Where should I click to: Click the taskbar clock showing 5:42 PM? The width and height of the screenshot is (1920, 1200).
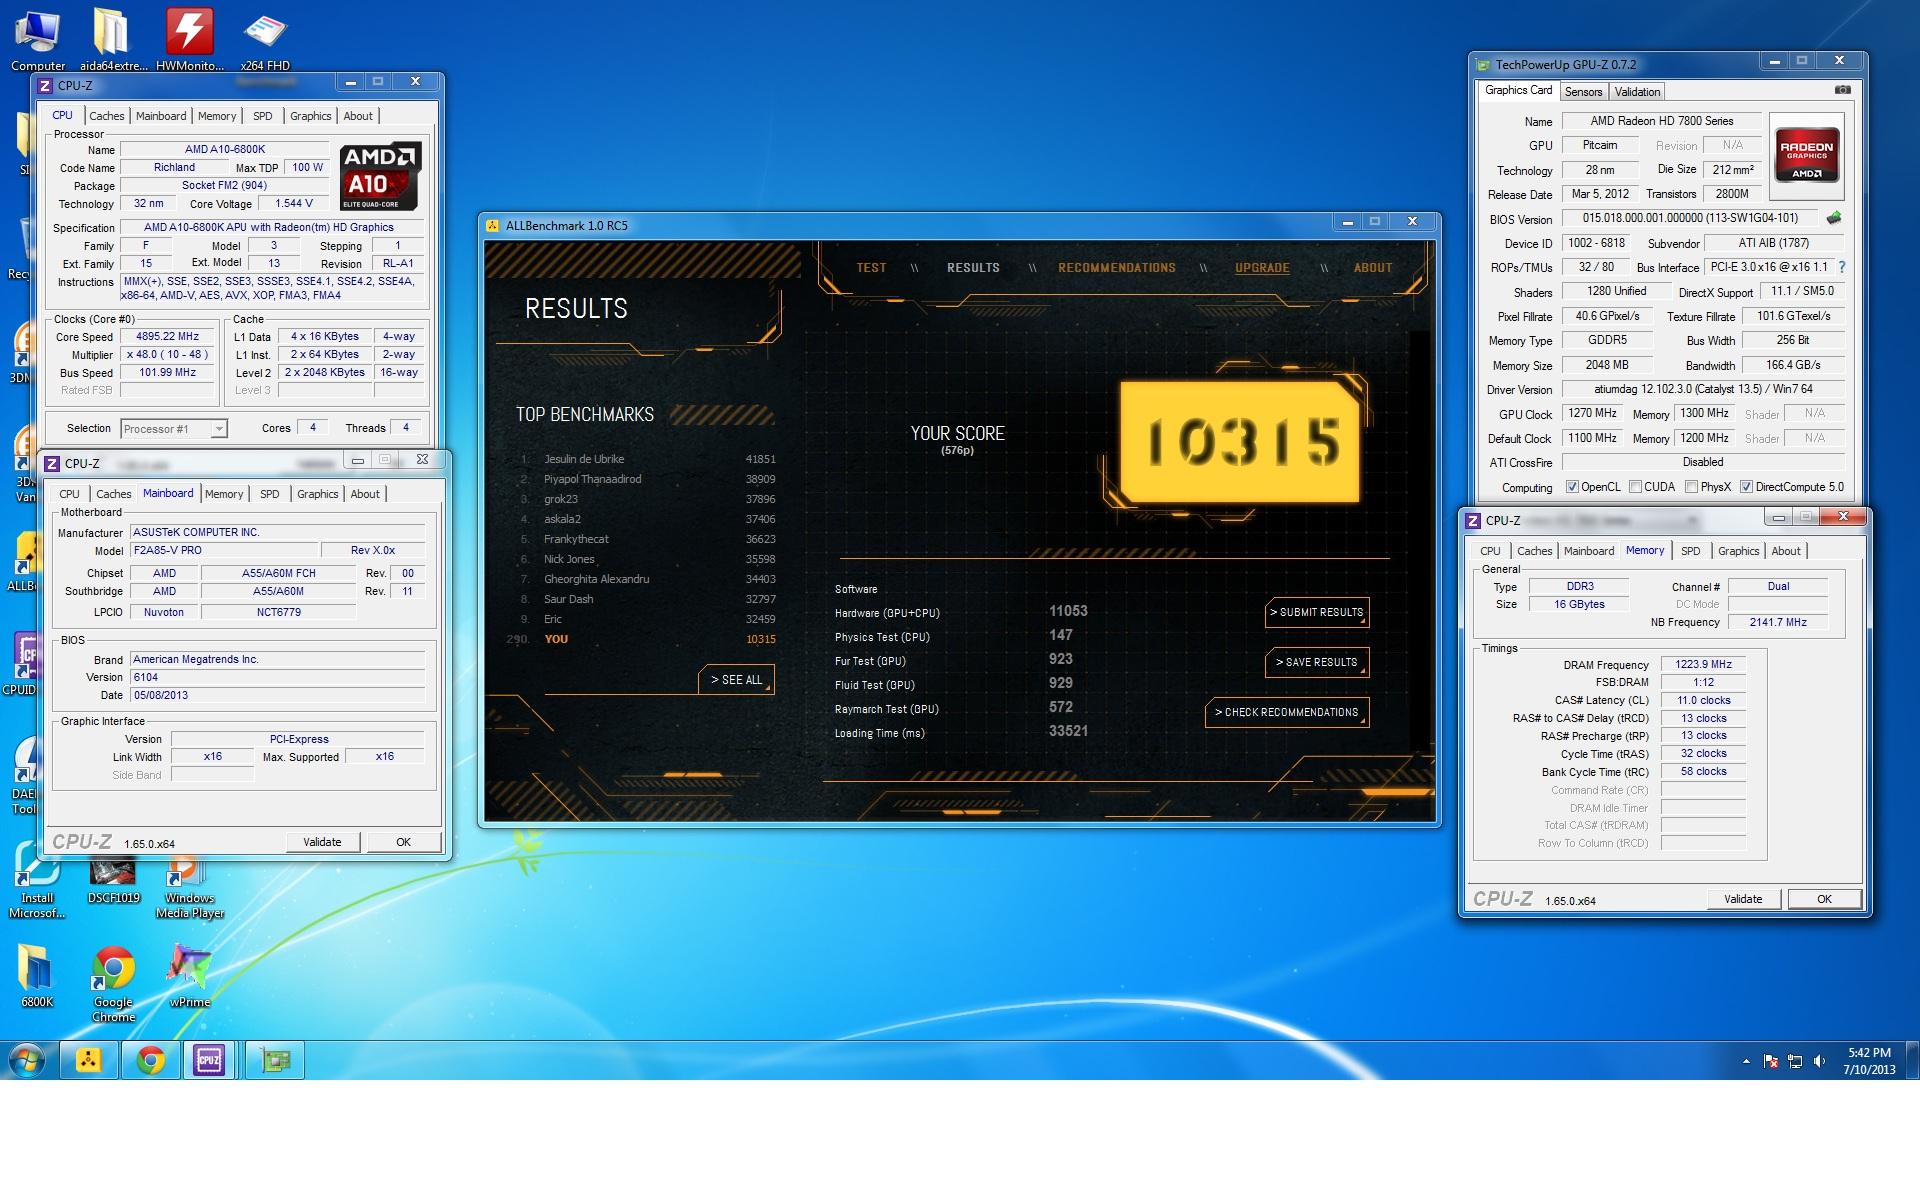pos(1868,1061)
